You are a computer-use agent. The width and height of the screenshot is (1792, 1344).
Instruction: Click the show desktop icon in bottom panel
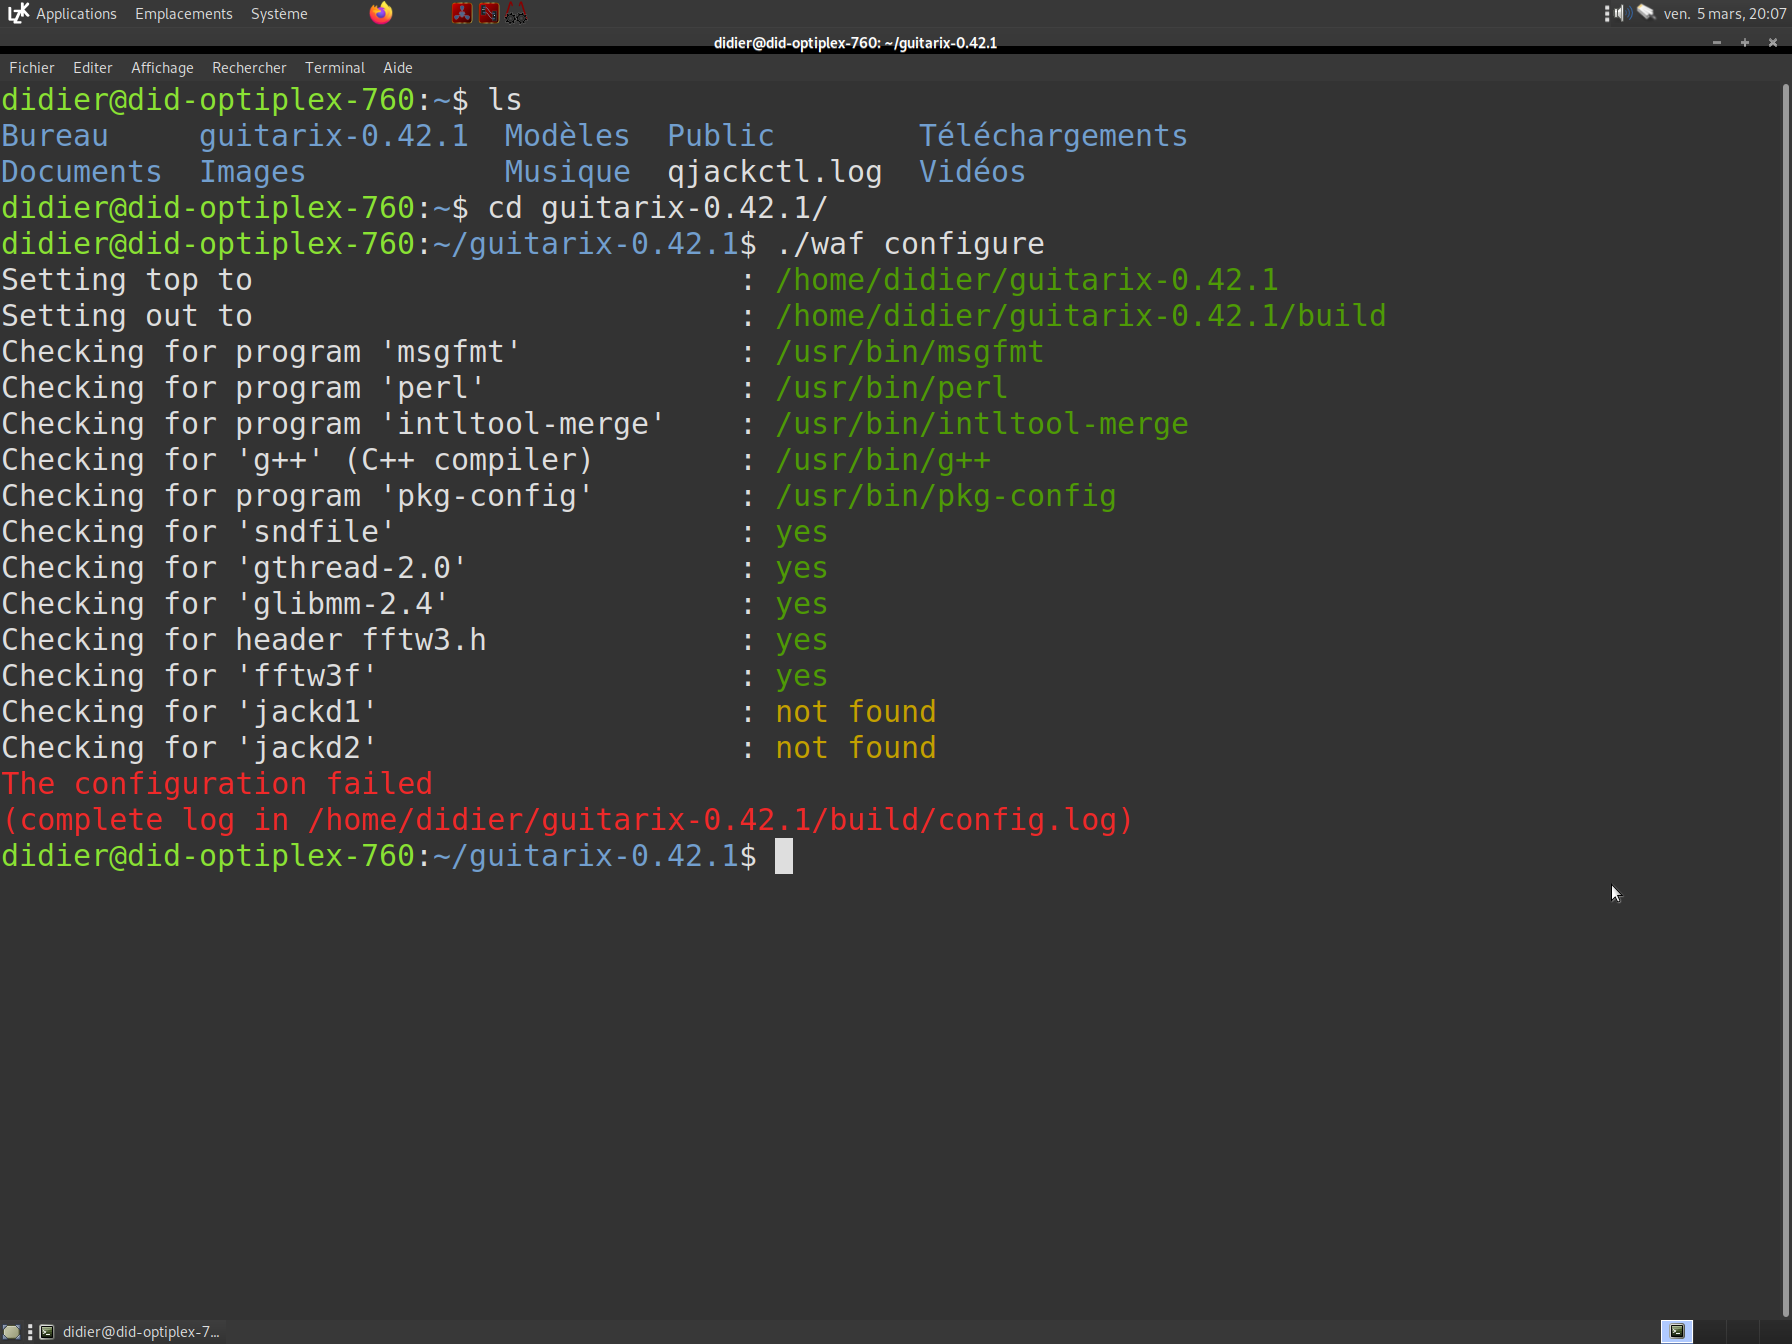pyautogui.click(x=11, y=1332)
